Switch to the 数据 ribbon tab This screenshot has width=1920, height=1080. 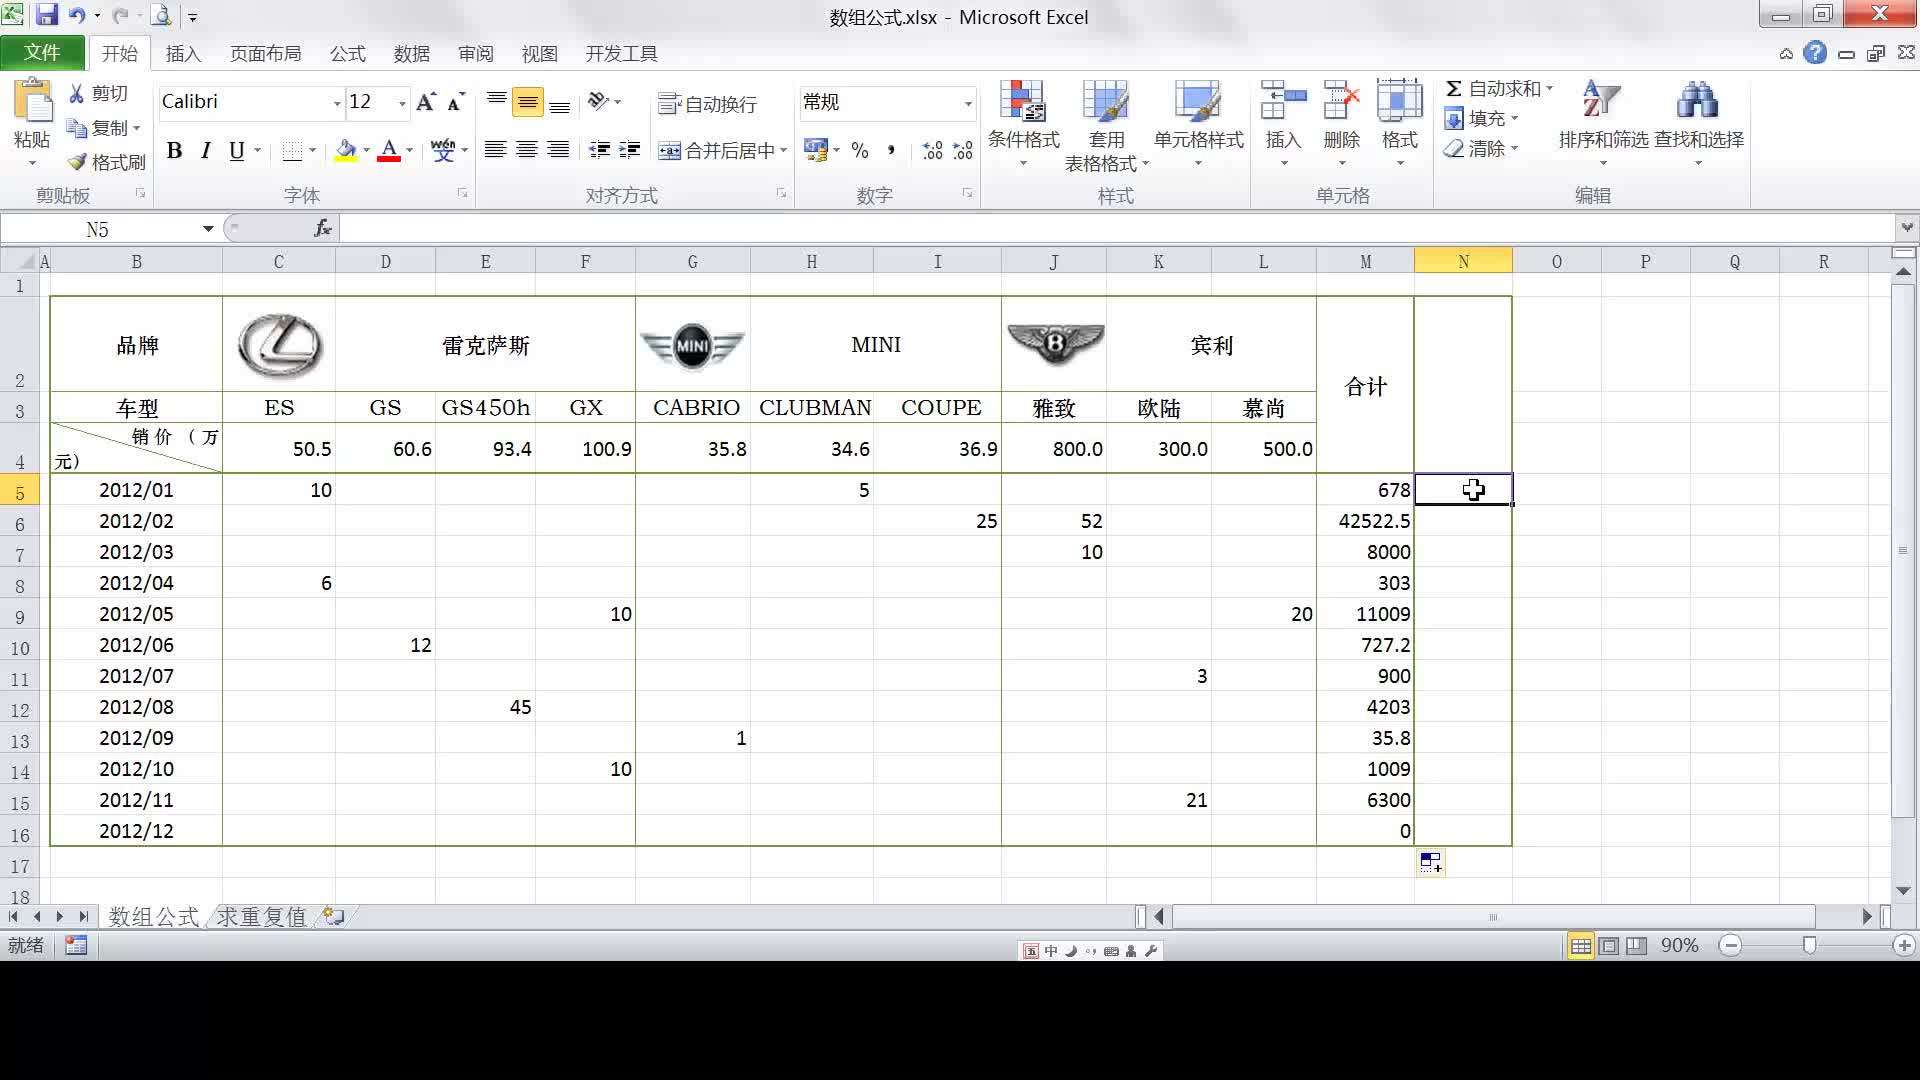pyautogui.click(x=413, y=53)
